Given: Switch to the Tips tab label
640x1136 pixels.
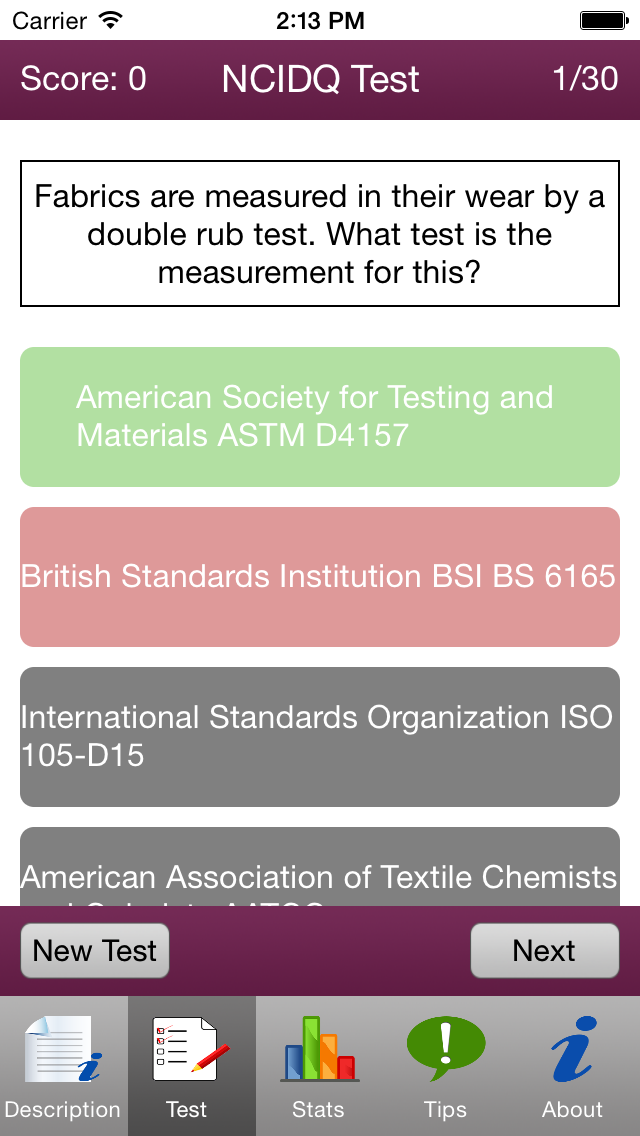Looking at the screenshot, I should click(445, 1109).
